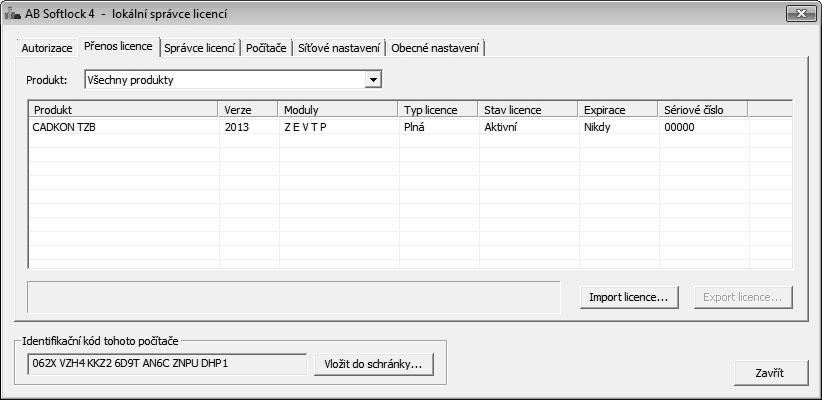Sort by Typ licence column header
The height and width of the screenshot is (400, 822).
point(438,110)
